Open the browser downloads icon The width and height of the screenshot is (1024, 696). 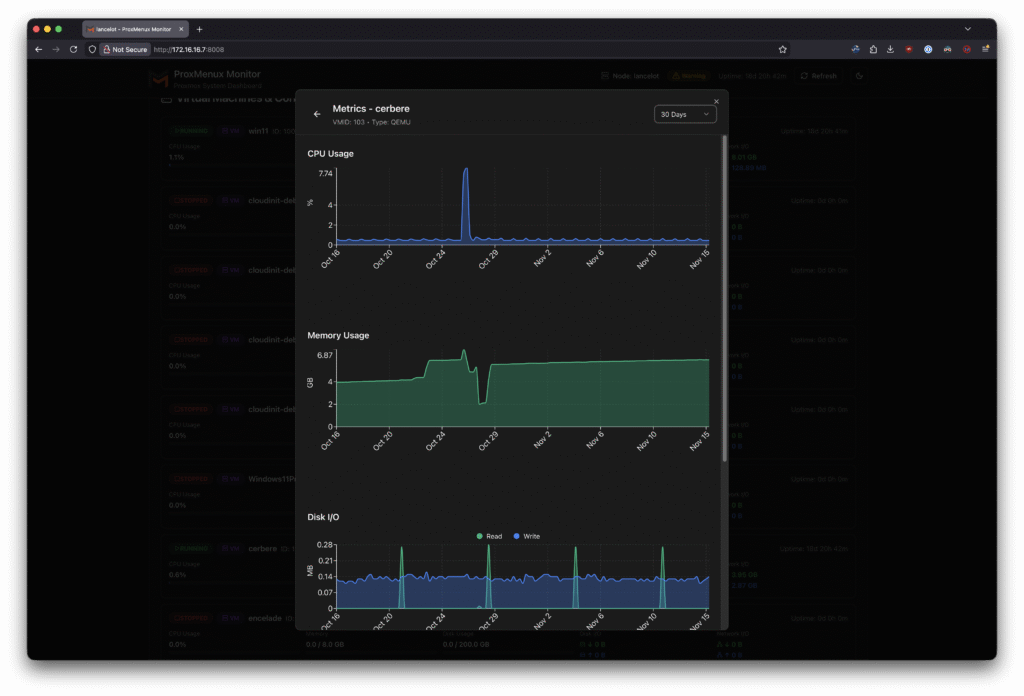coord(890,49)
